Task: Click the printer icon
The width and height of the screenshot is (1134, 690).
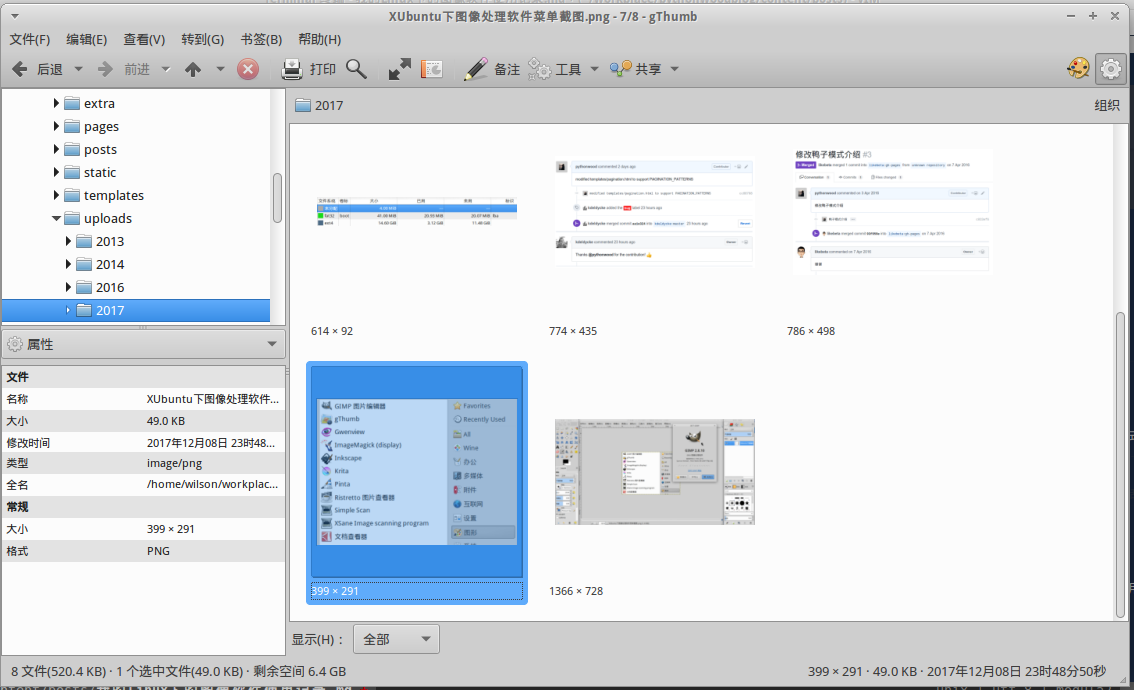Action: pos(291,69)
